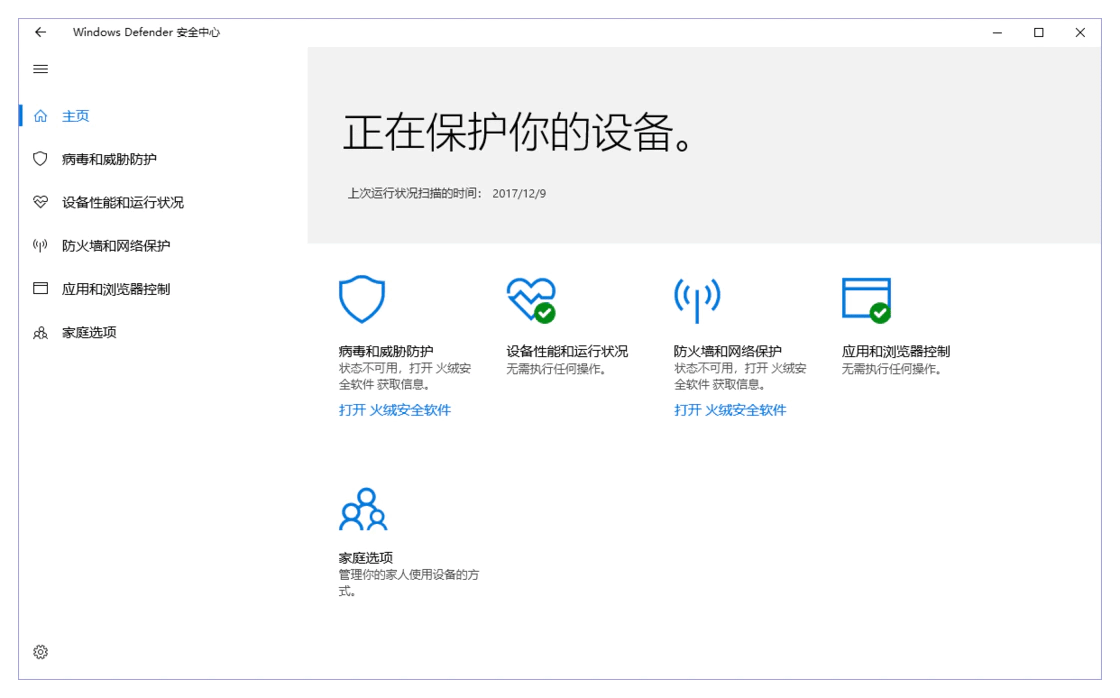
Task: Click the 防火墙和网络保护 card title
Action: [x=728, y=351]
